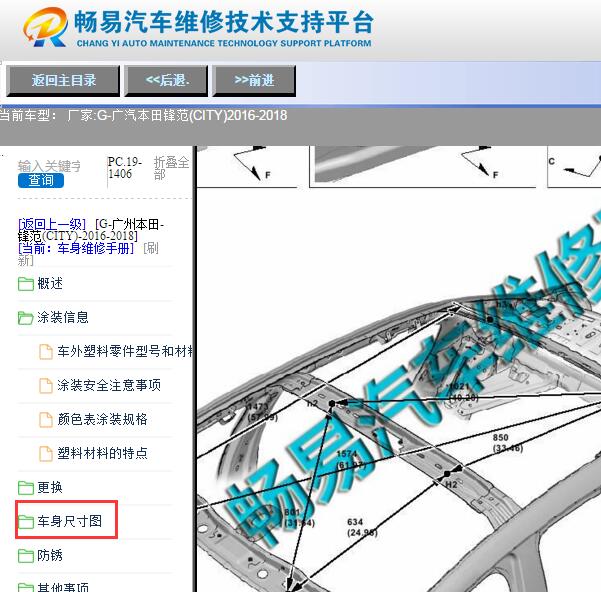Open the 涂装安全注意事项 page
Image resolution: width=601 pixels, height=592 pixels.
(109, 385)
